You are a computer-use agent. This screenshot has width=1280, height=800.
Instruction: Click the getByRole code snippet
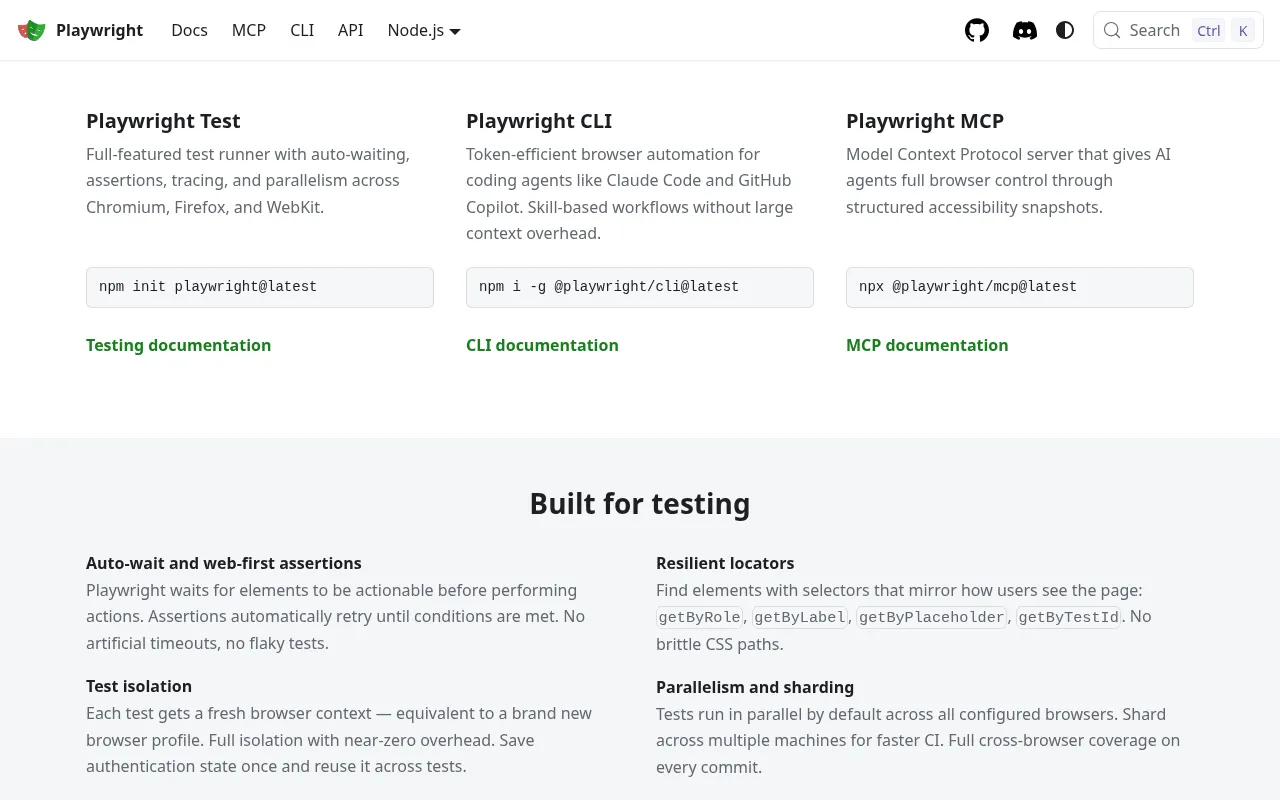click(x=700, y=617)
